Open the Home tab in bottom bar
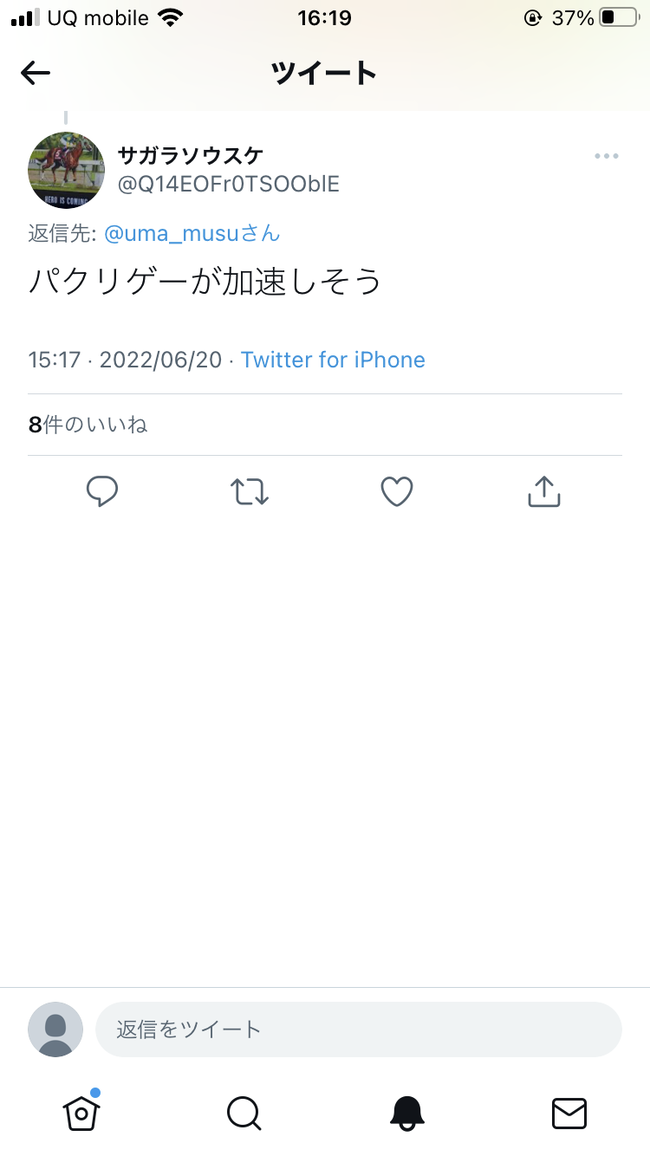 [81, 1111]
